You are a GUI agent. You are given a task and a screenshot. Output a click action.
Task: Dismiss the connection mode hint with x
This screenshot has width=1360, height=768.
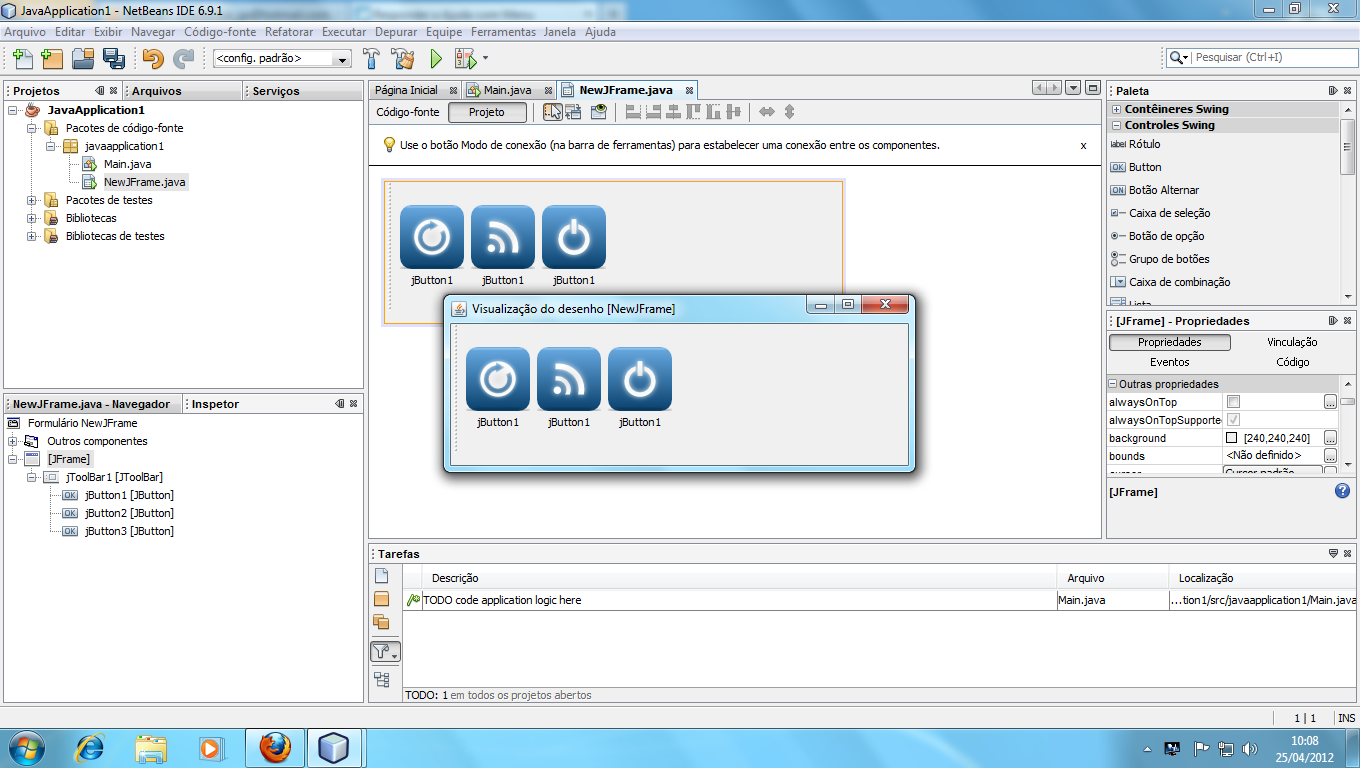(x=1083, y=145)
